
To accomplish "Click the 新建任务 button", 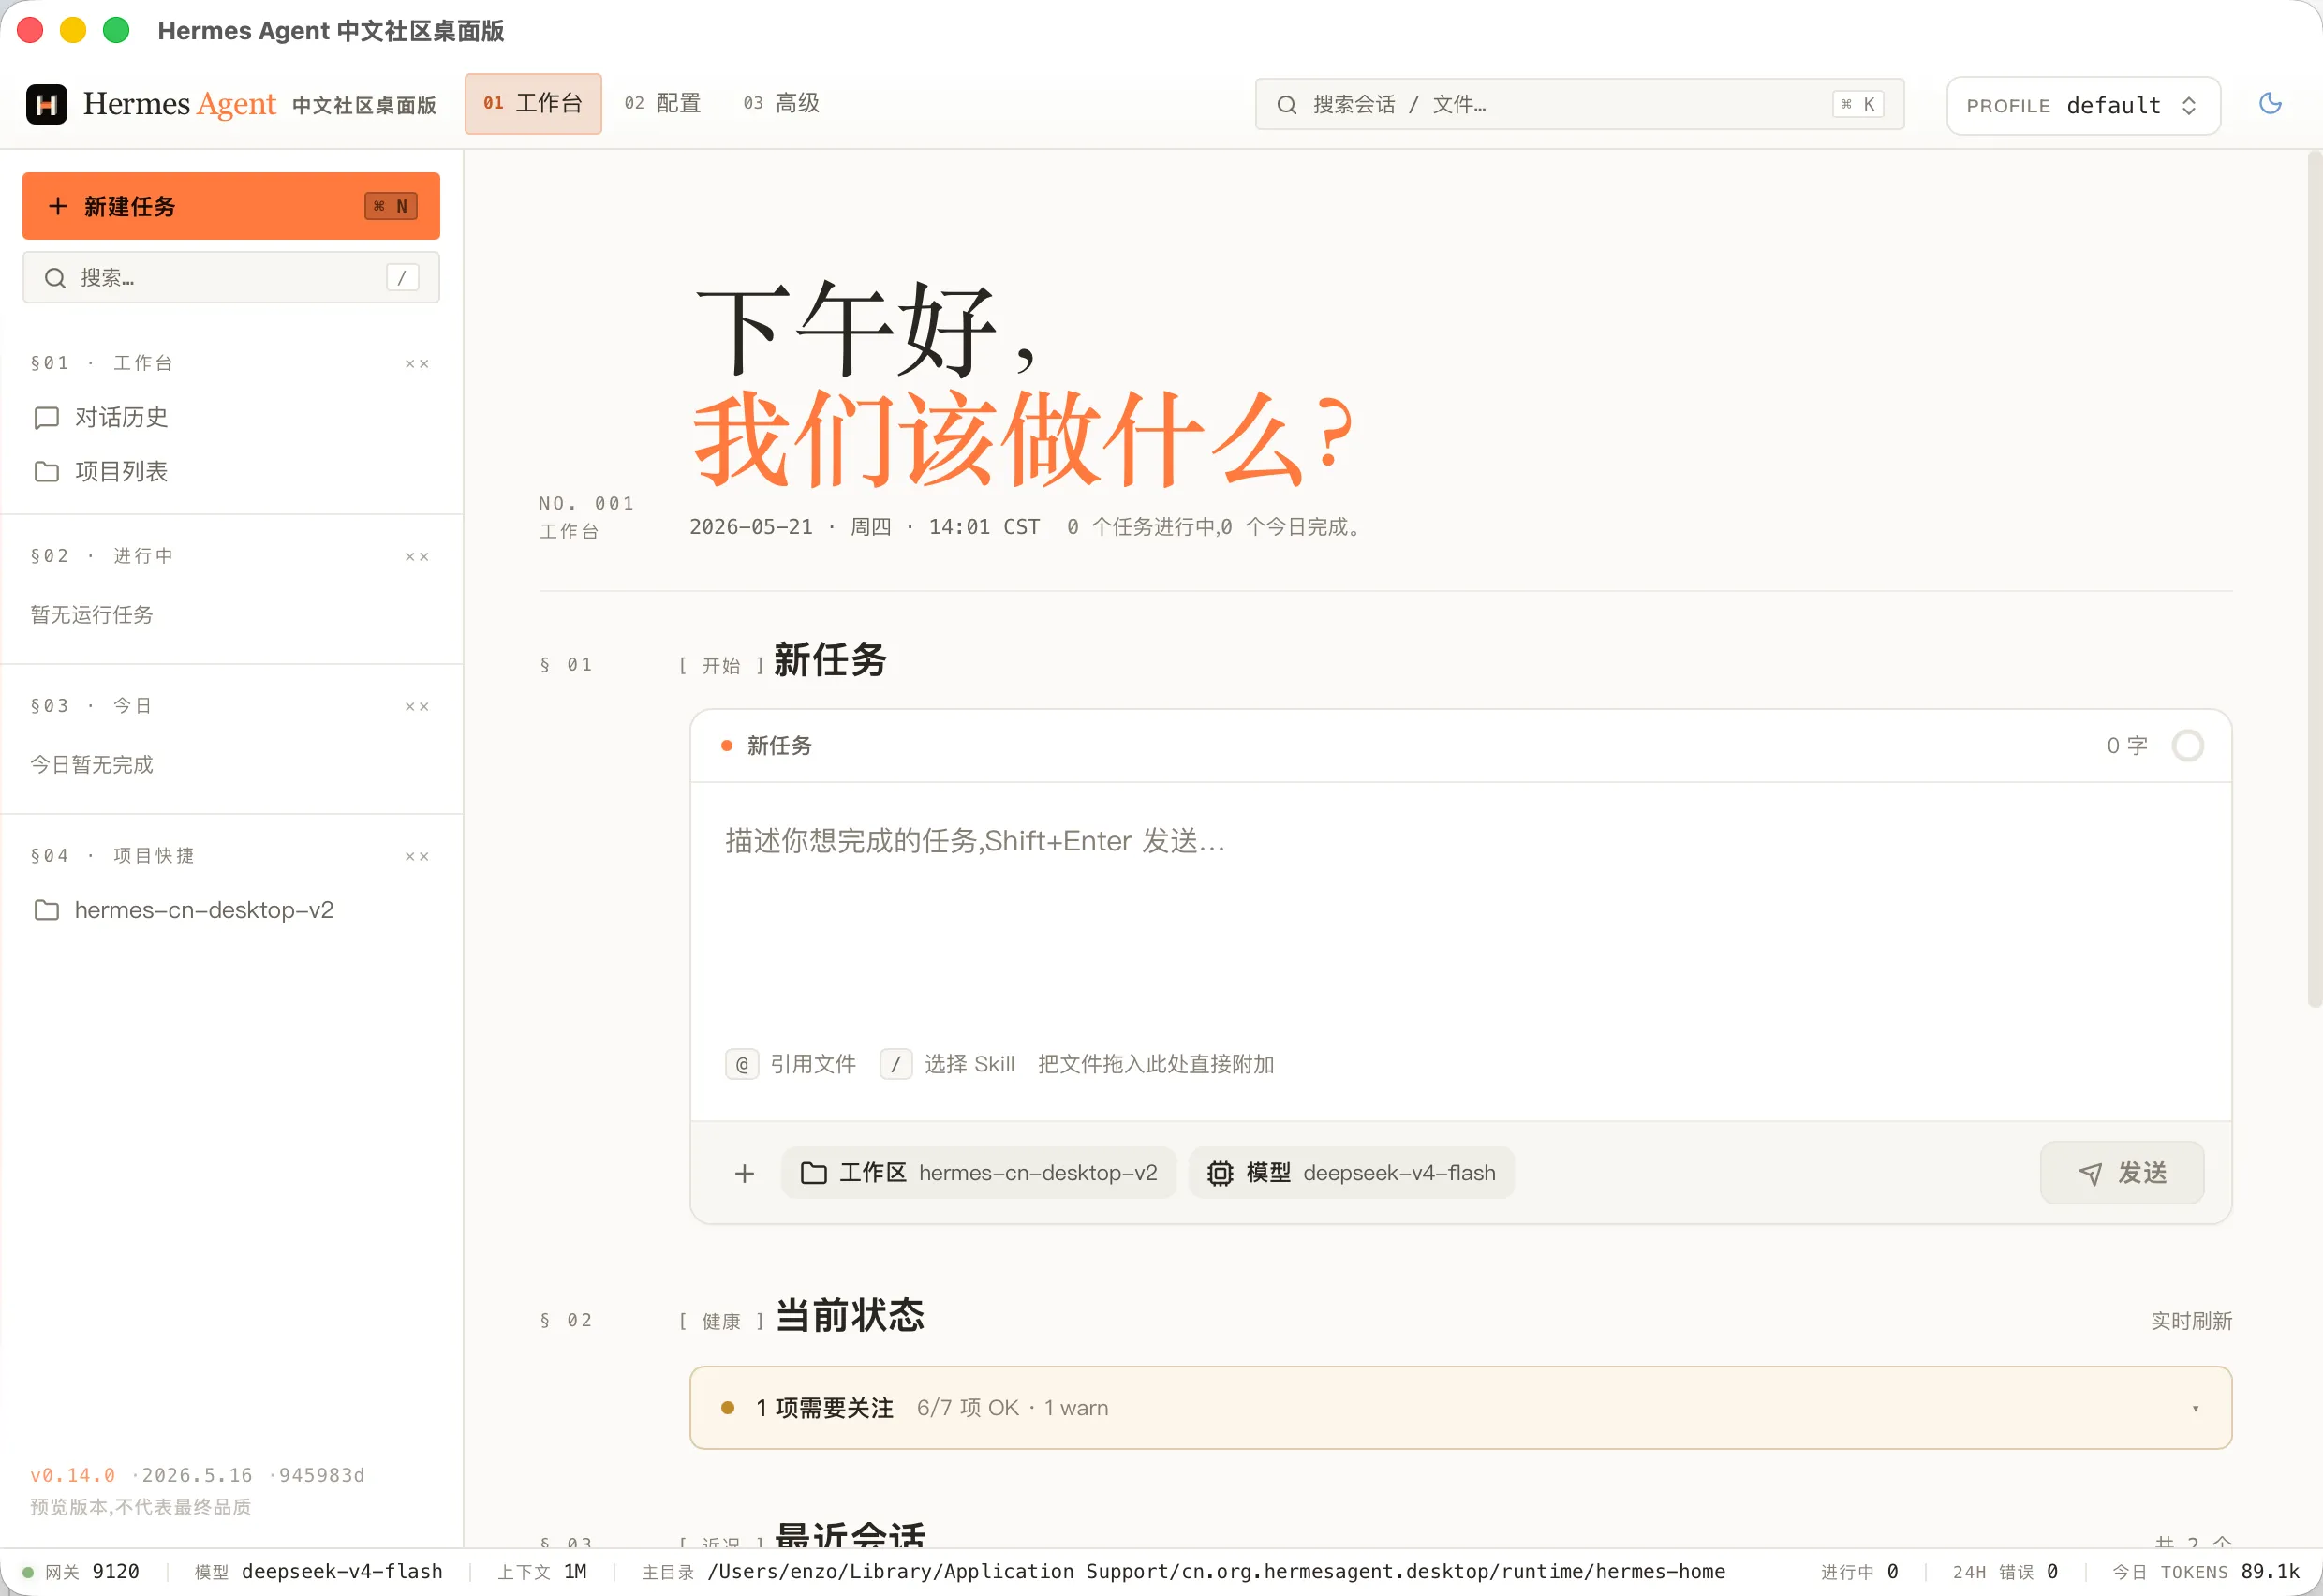I will pos(231,206).
